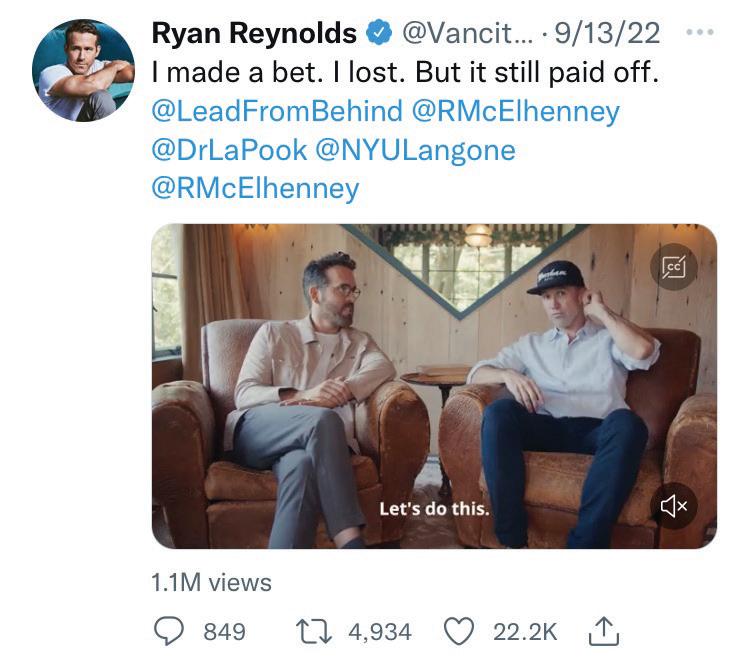Play the embedded video
The height and width of the screenshot is (669, 750).
434,386
